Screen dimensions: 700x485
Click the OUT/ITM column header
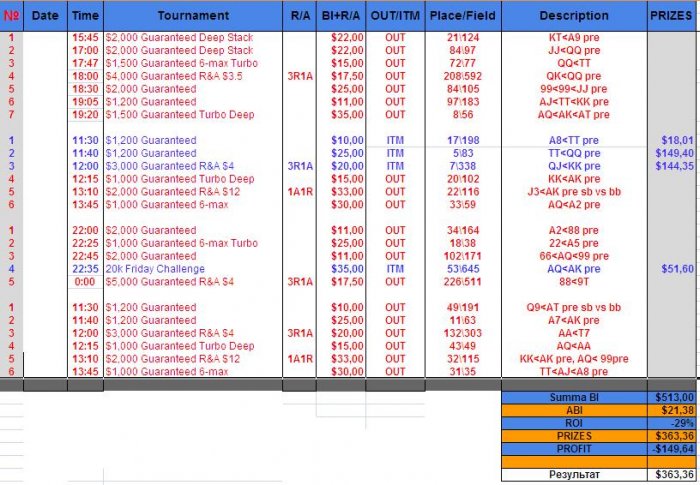395,16
